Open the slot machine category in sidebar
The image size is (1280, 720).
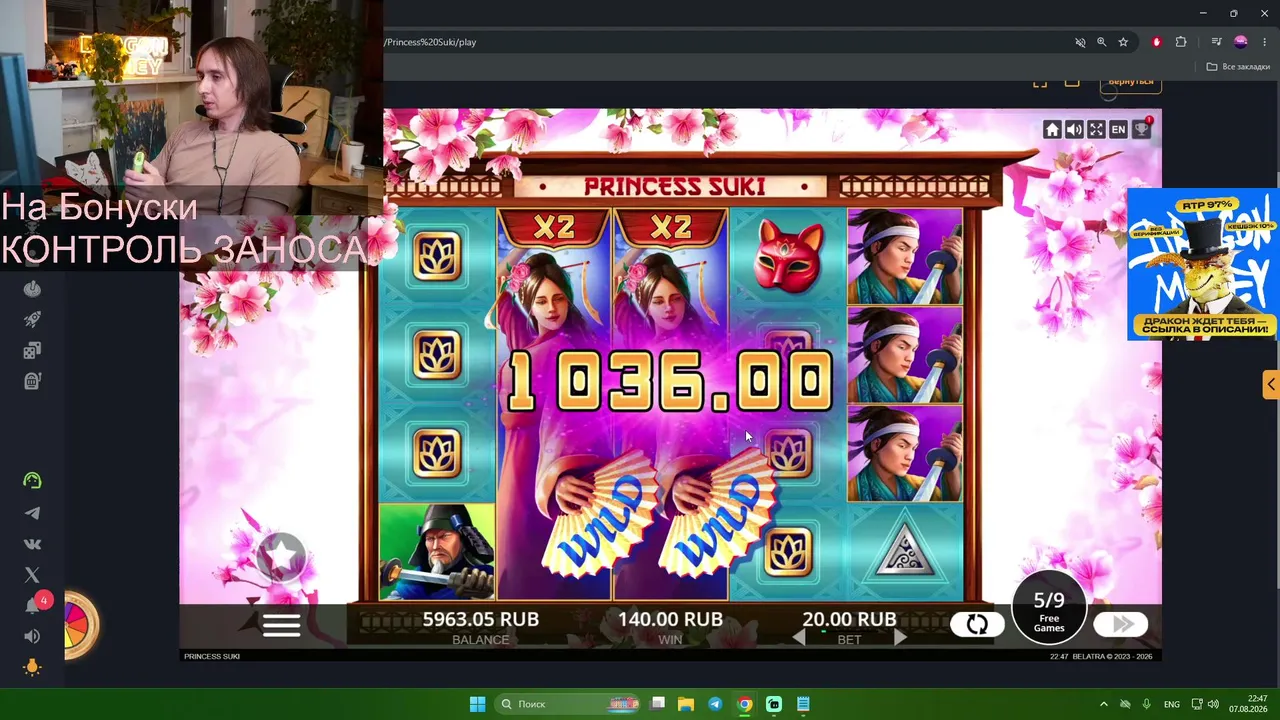coord(32,381)
